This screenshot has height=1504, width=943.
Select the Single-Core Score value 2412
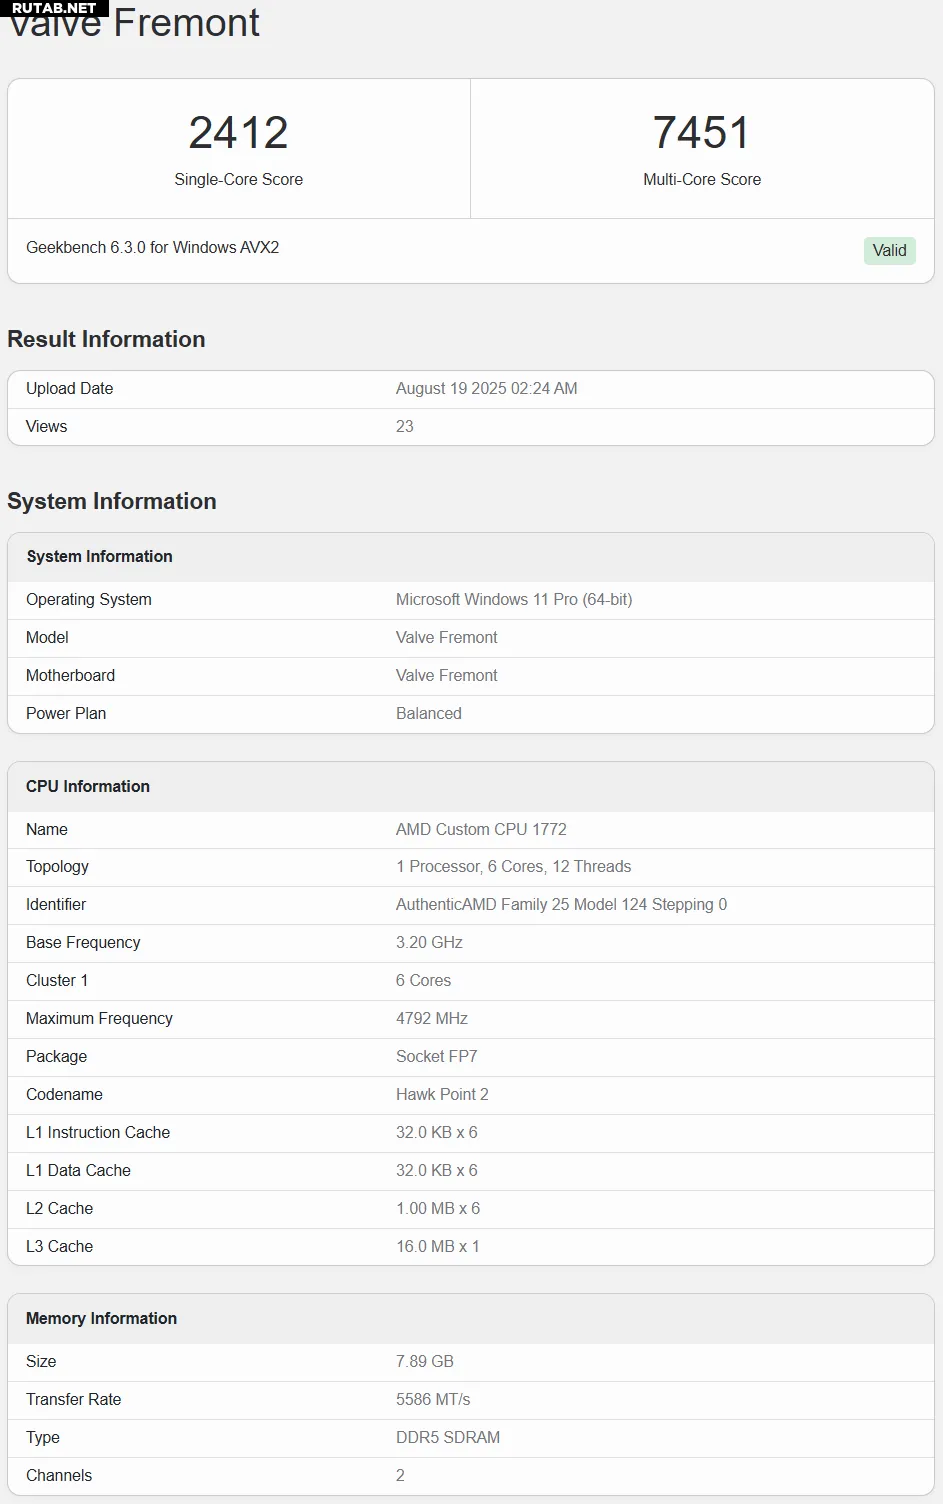(238, 132)
